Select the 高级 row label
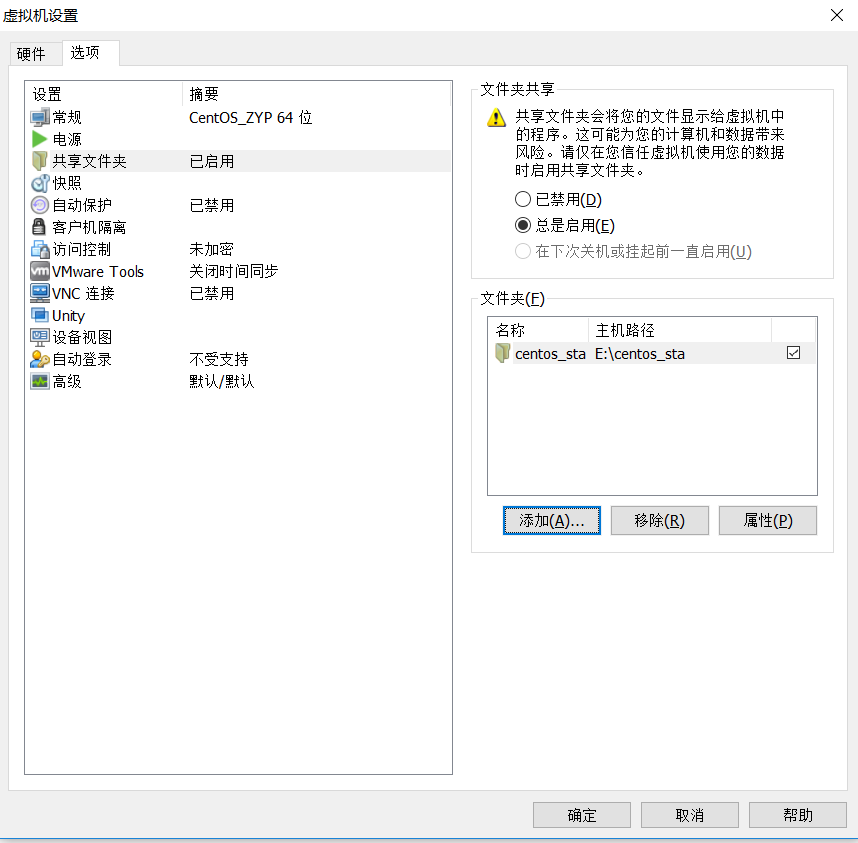 coord(67,381)
